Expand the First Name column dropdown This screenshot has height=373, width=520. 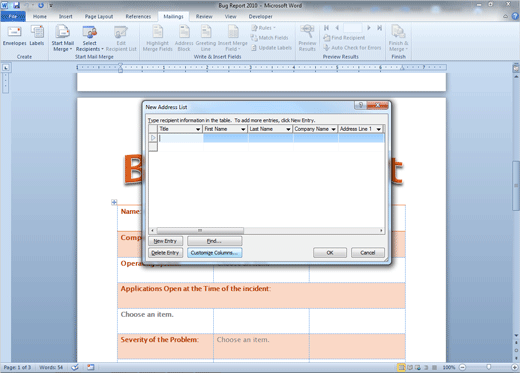pos(243,129)
